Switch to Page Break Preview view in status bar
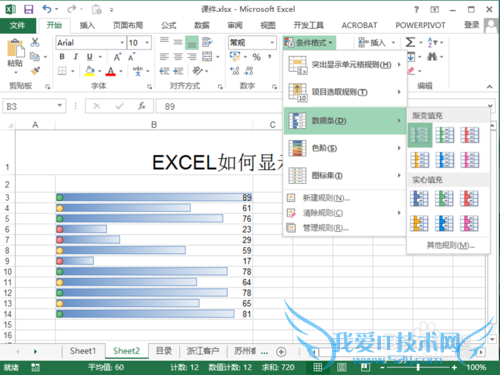 [x=365, y=367]
